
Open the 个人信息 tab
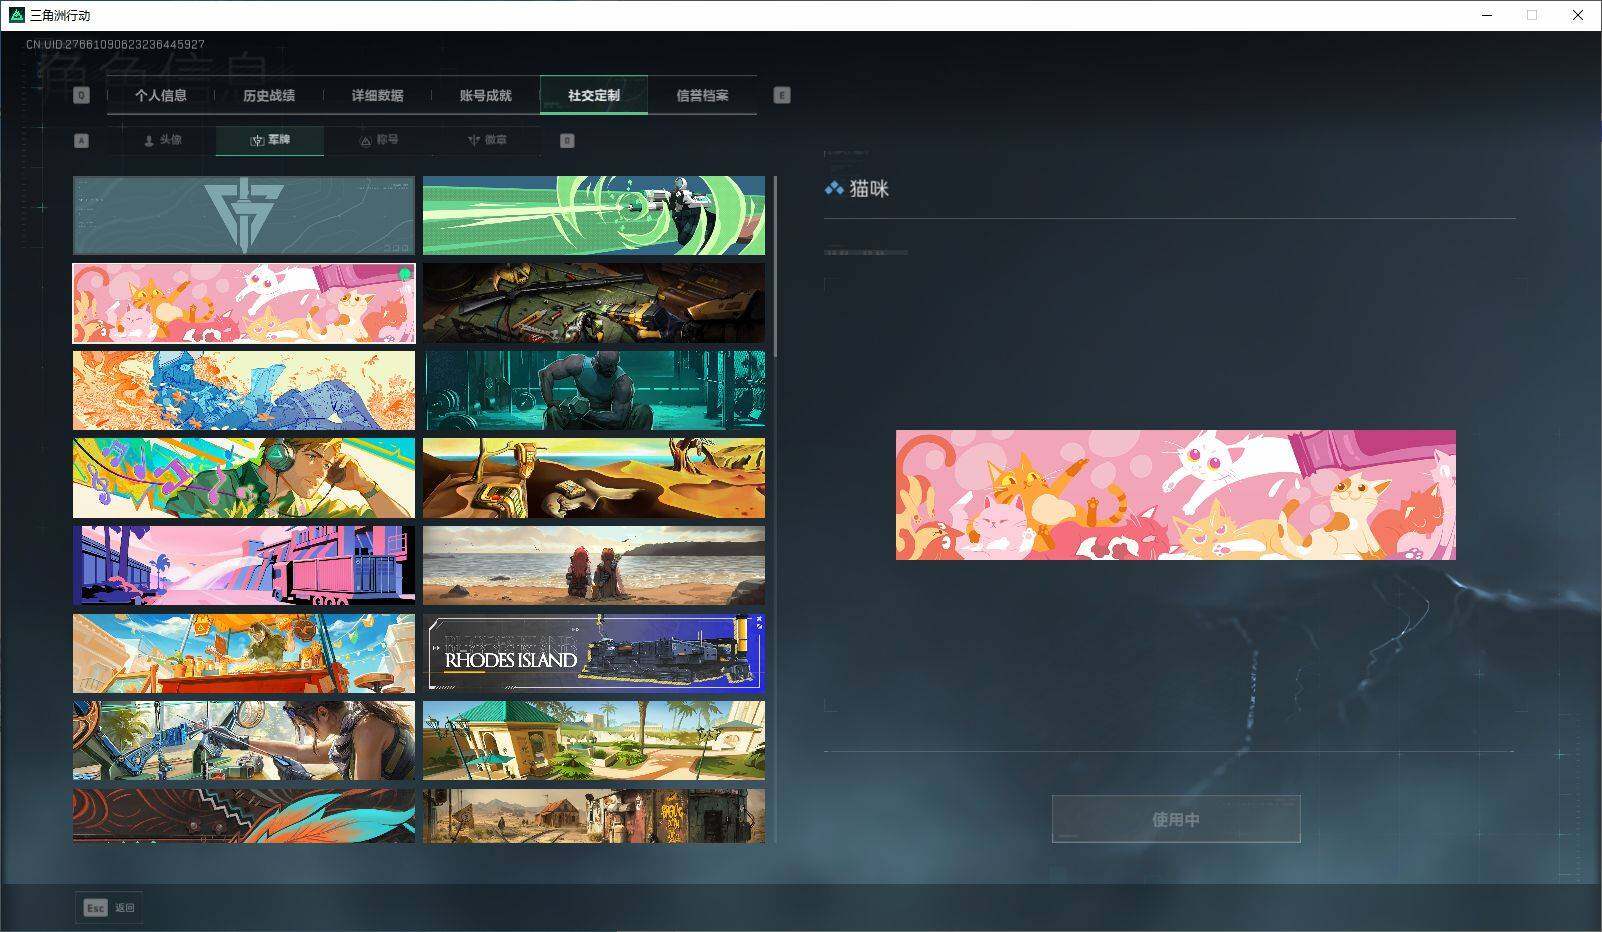pyautogui.click(x=161, y=96)
